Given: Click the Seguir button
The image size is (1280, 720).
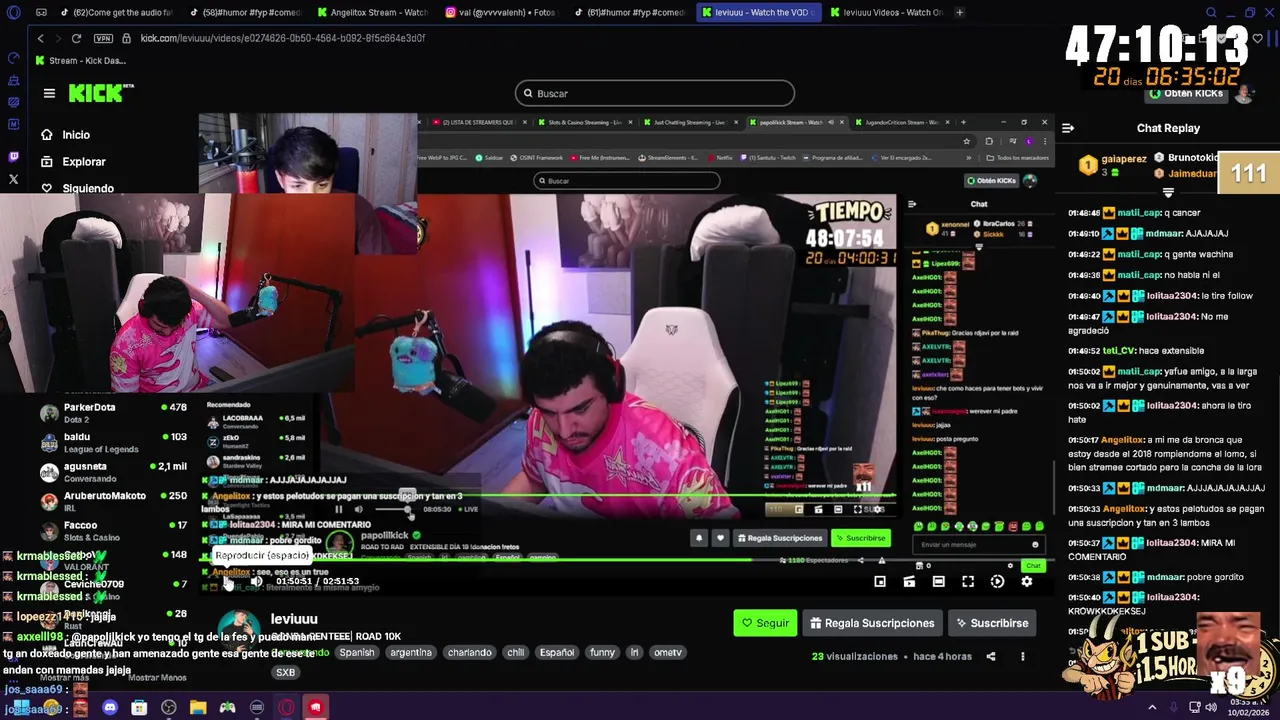Looking at the screenshot, I should point(765,623).
